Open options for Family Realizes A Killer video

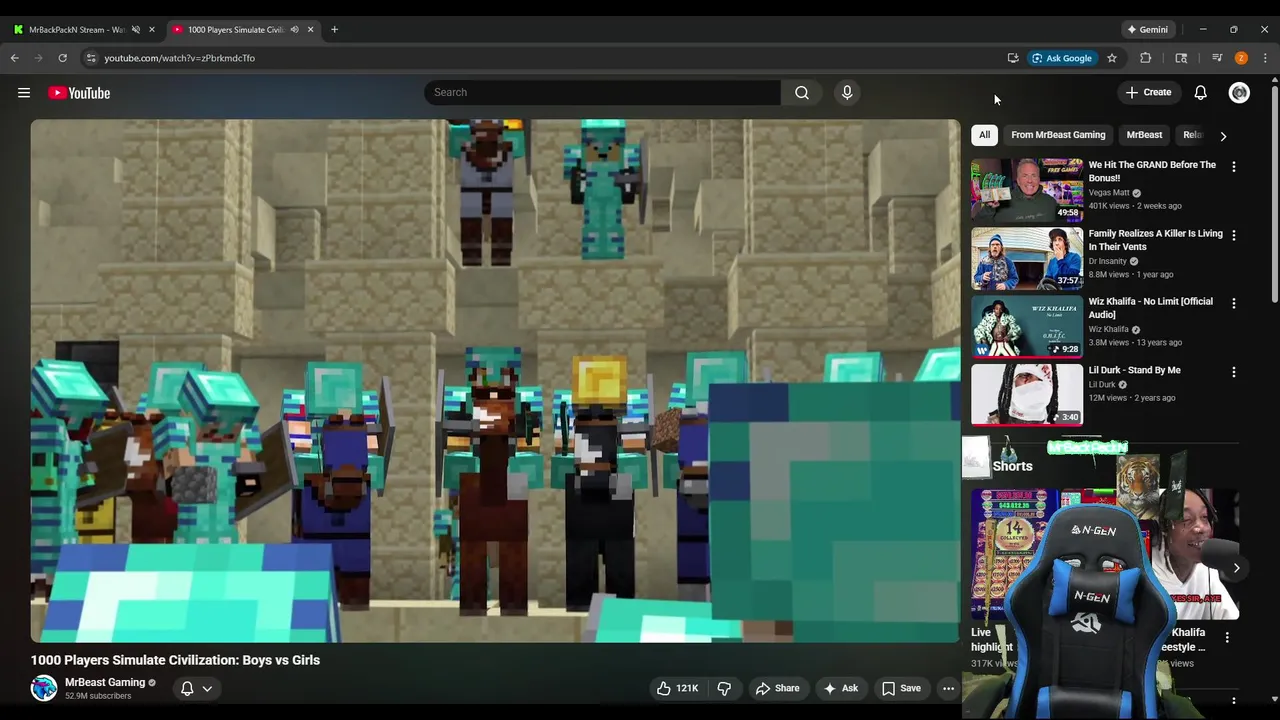tap(1233, 235)
